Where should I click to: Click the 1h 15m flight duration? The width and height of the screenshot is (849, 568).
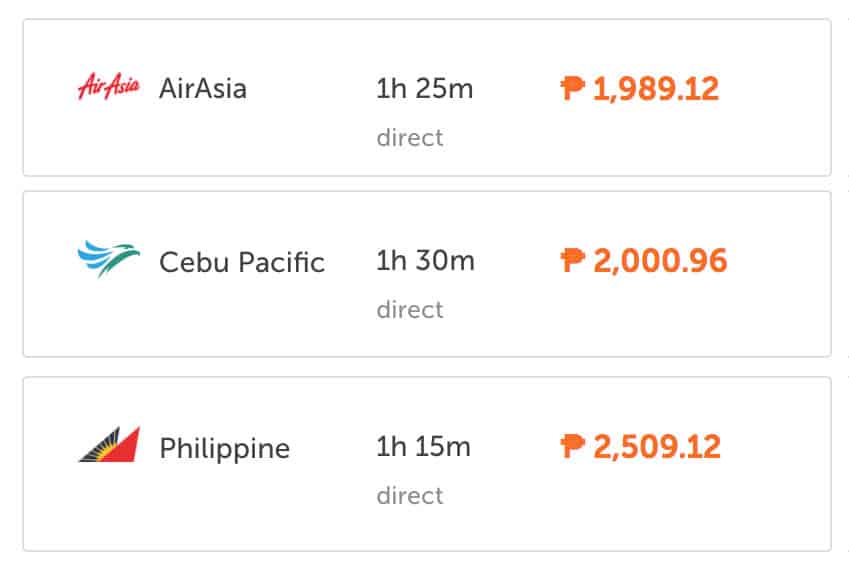pyautogui.click(x=423, y=446)
